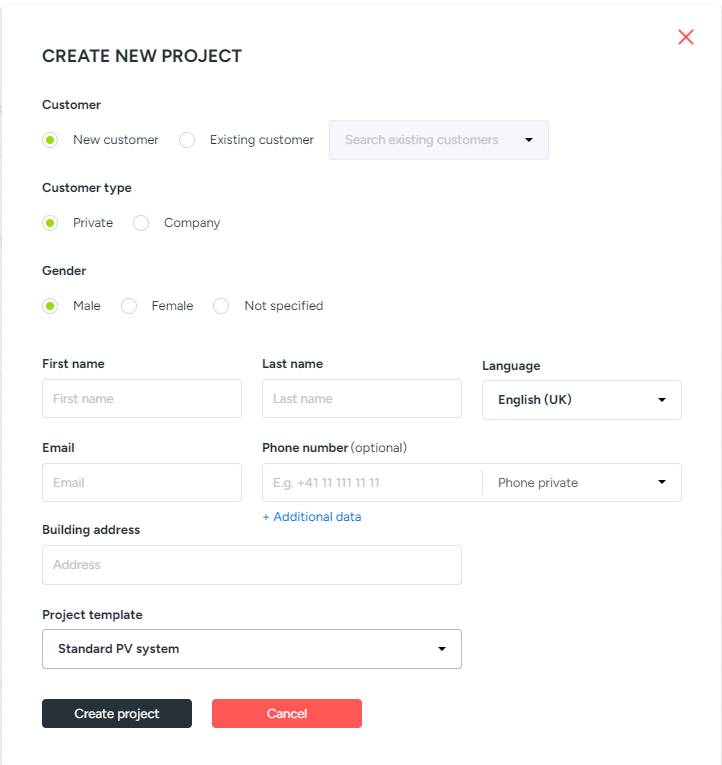This screenshot has height=765, width=722.
Task: Close the Create New Project dialog
Action: 686,37
